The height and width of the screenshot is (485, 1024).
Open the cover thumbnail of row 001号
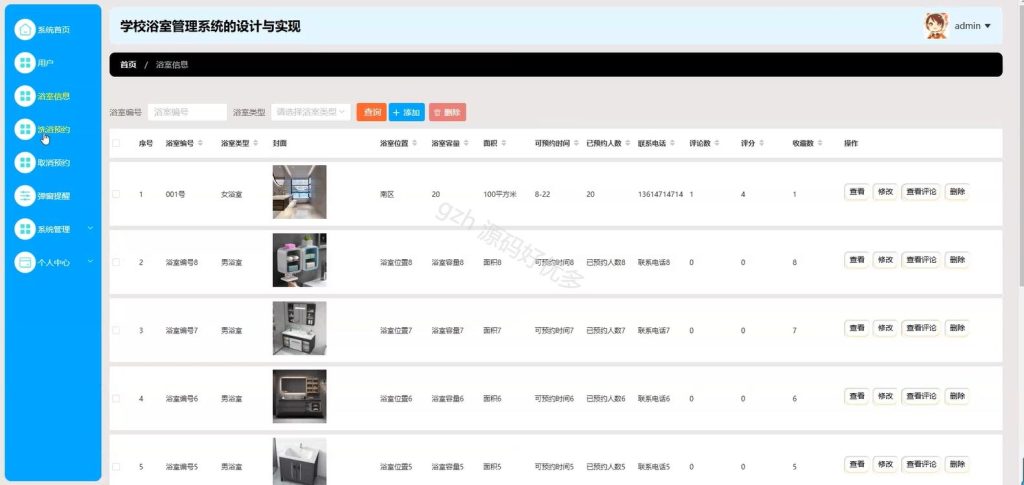point(299,192)
